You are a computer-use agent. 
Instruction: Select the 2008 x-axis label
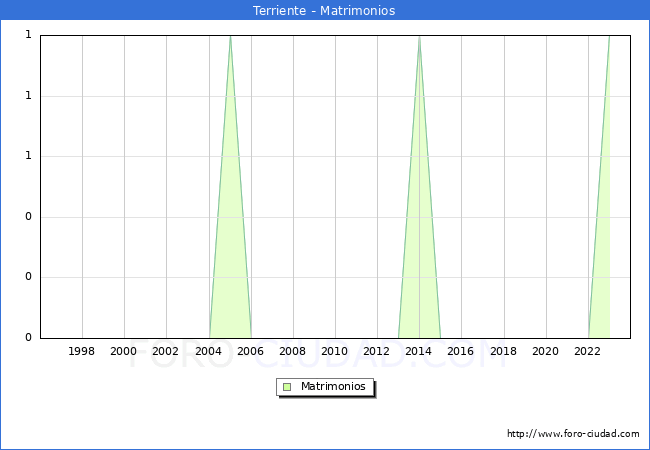293,351
